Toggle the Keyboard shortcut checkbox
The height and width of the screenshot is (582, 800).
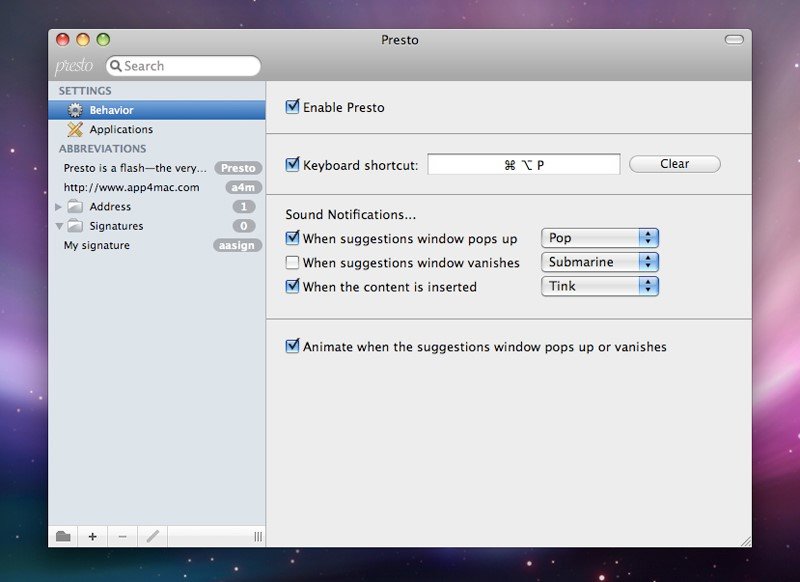[292, 164]
